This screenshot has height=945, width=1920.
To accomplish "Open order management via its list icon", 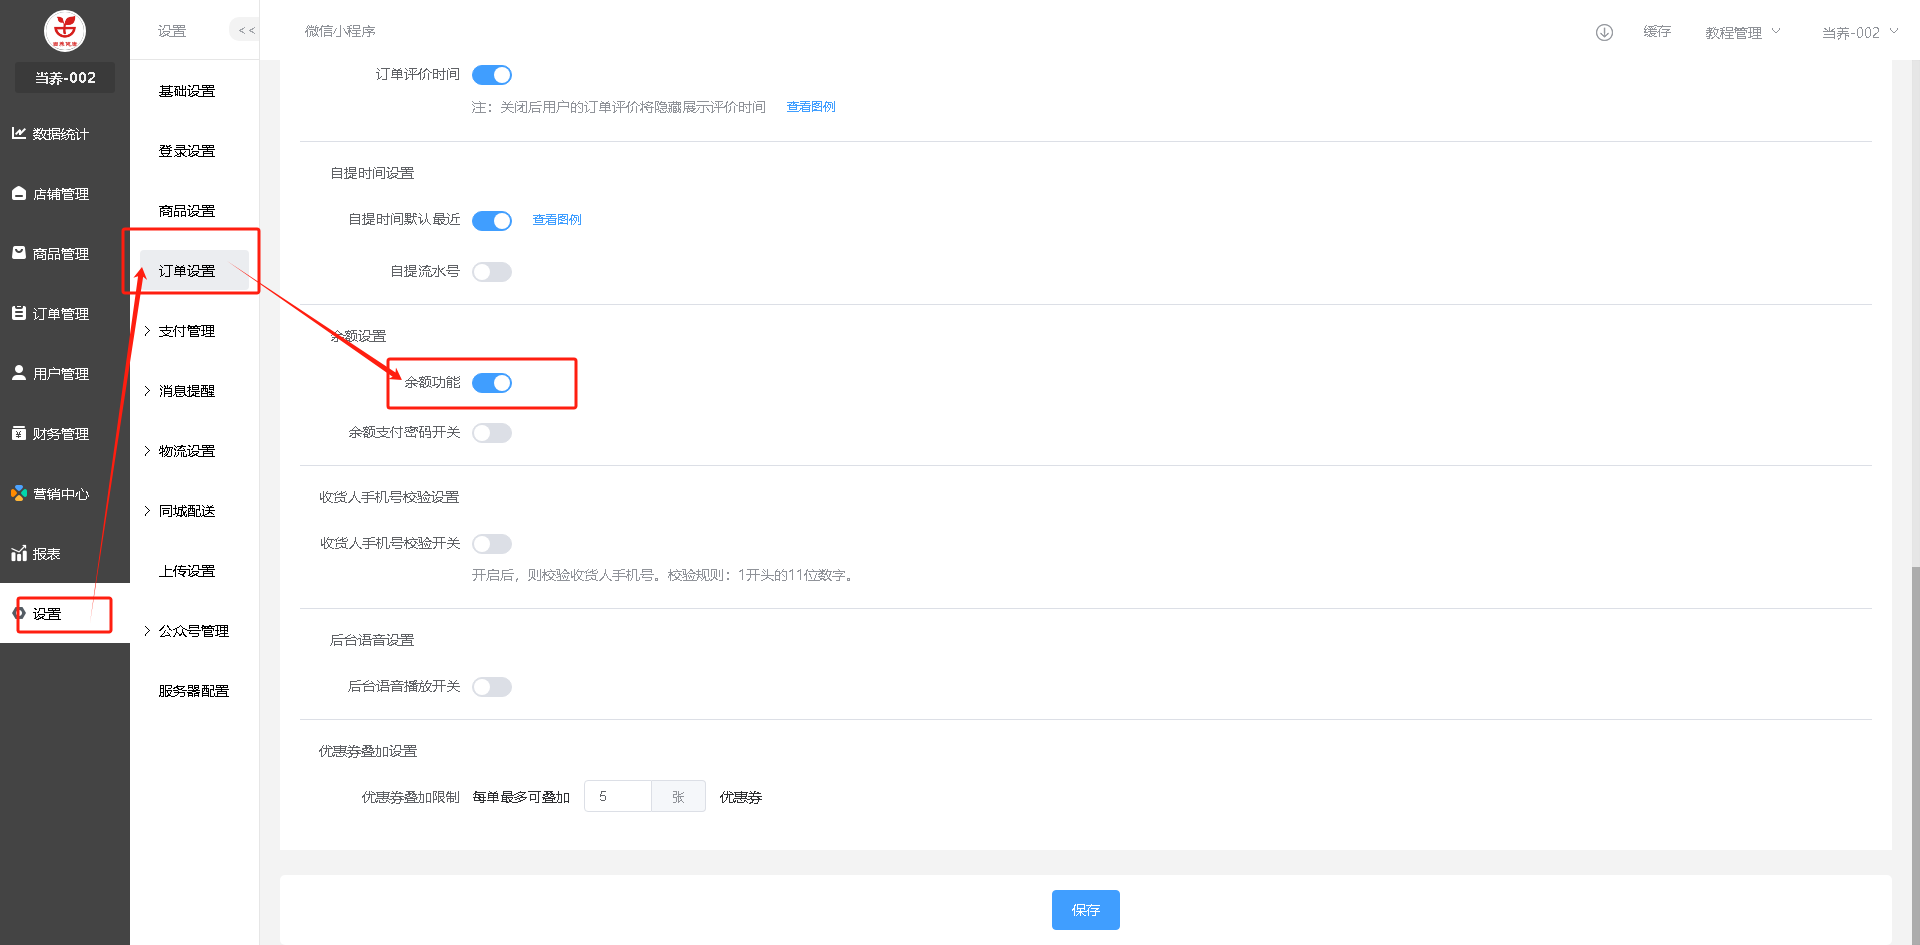I will (x=19, y=313).
